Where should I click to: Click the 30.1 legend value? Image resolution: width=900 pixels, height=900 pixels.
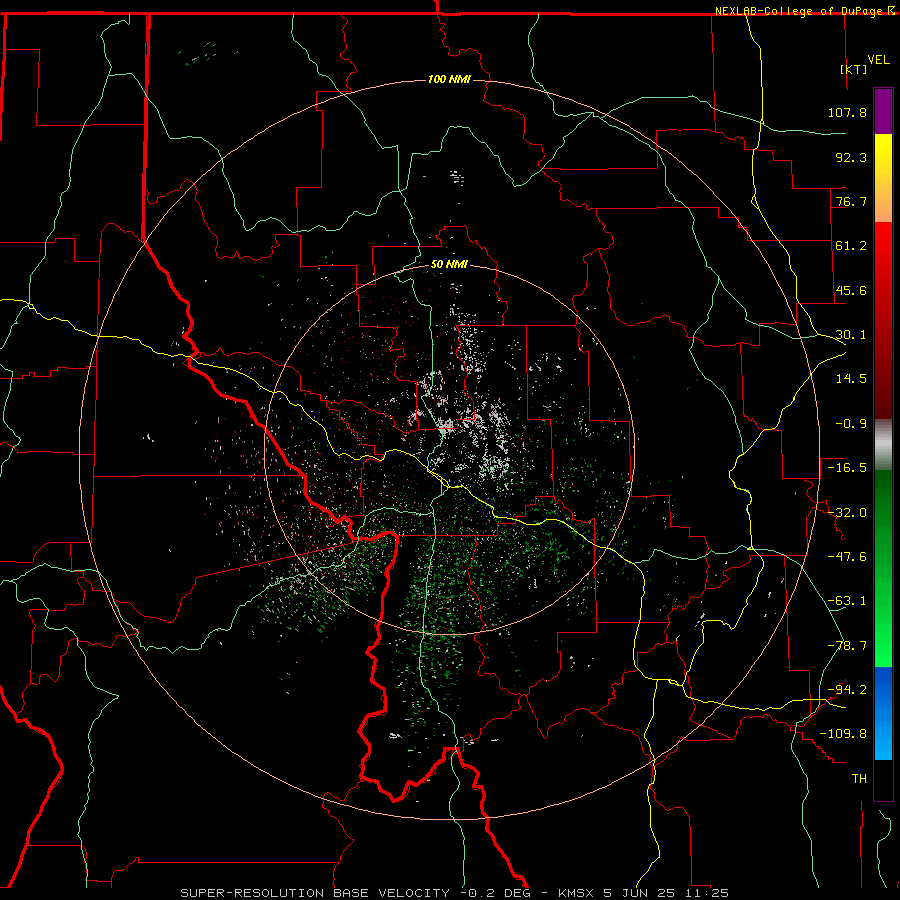pyautogui.click(x=851, y=335)
